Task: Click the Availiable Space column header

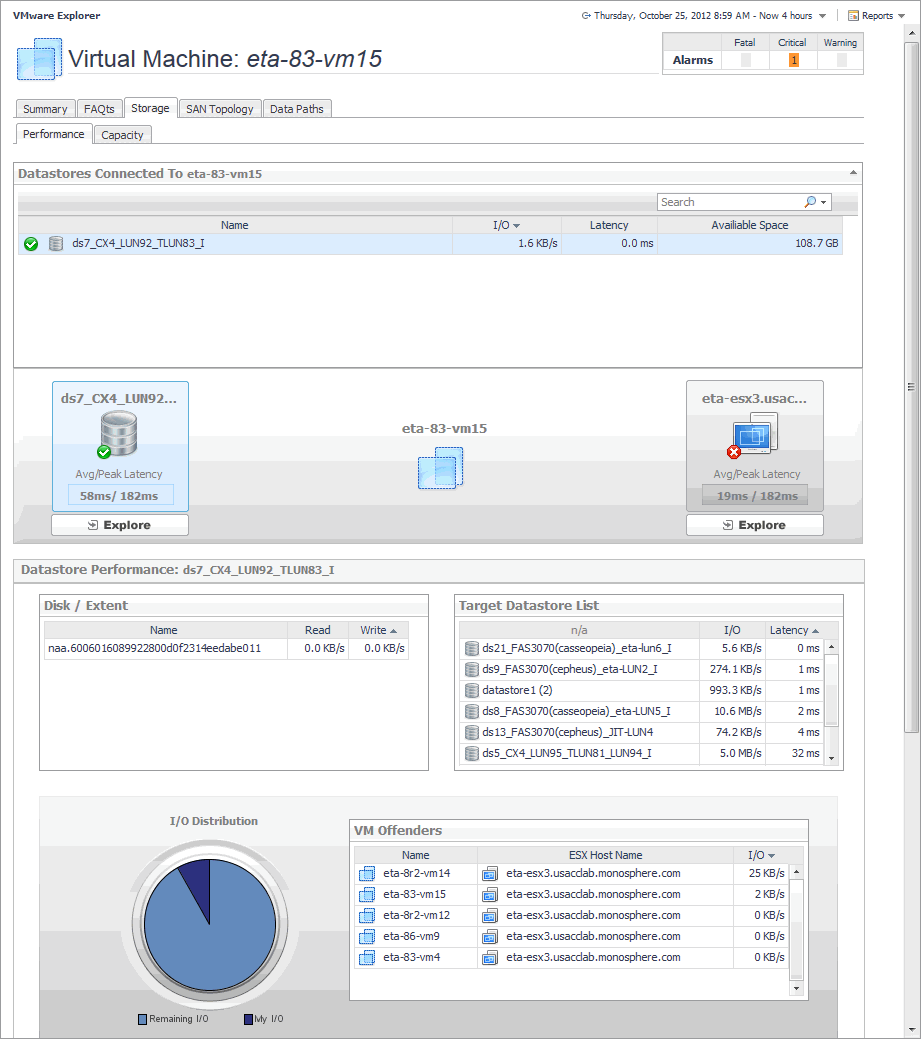Action: [750, 225]
